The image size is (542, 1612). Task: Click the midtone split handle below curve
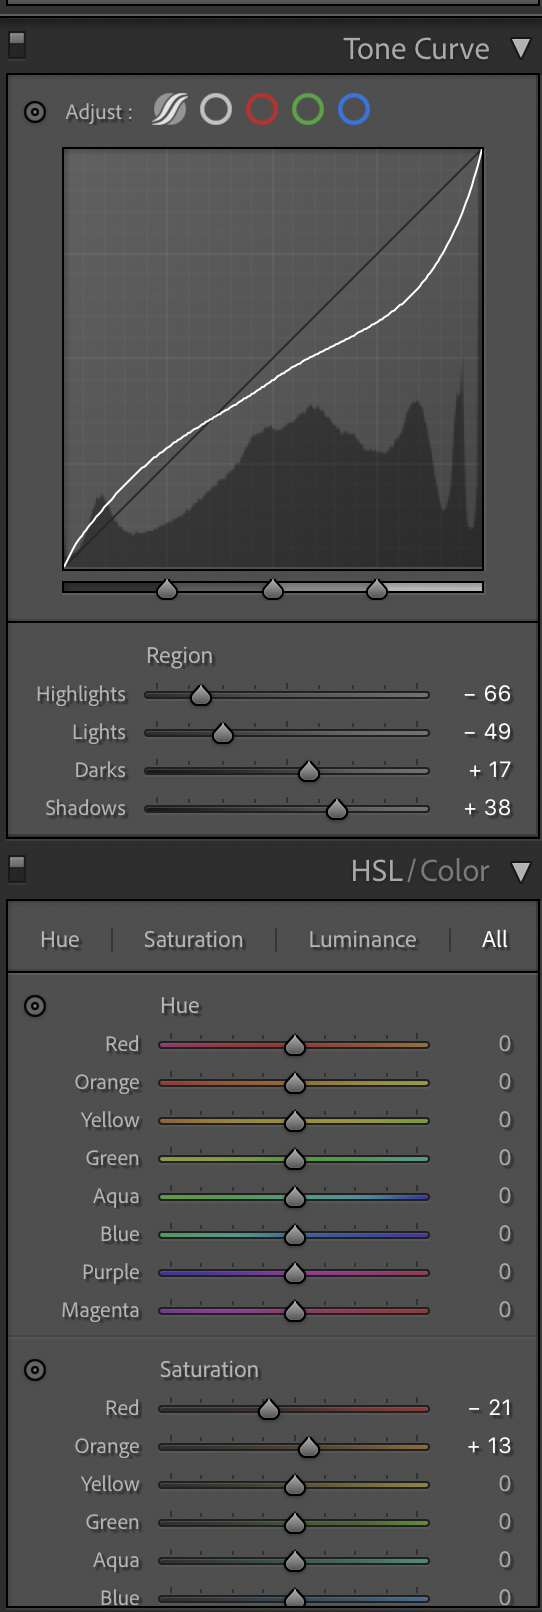pyautogui.click(x=273, y=589)
